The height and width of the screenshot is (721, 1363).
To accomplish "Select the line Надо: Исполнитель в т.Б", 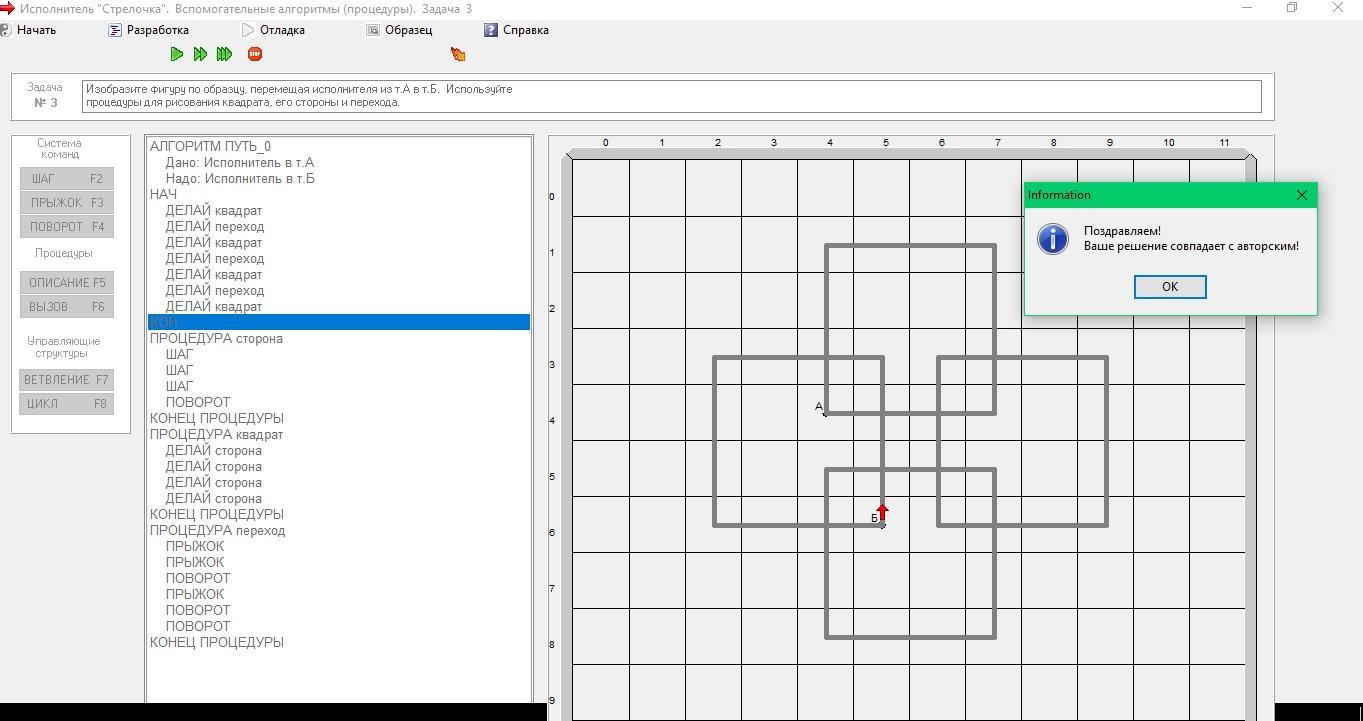I will click(x=240, y=178).
